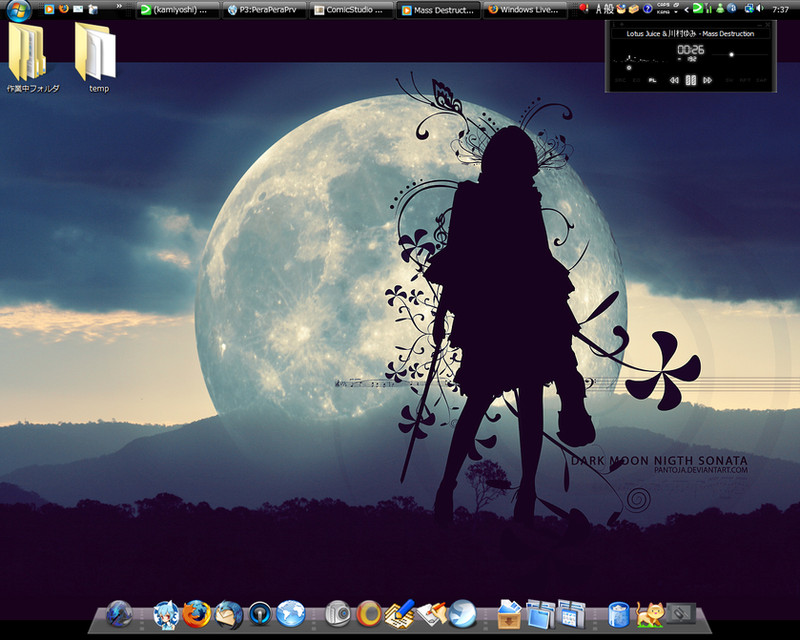
Task: Launch the black round speaker dock icon
Action: (x=260, y=614)
